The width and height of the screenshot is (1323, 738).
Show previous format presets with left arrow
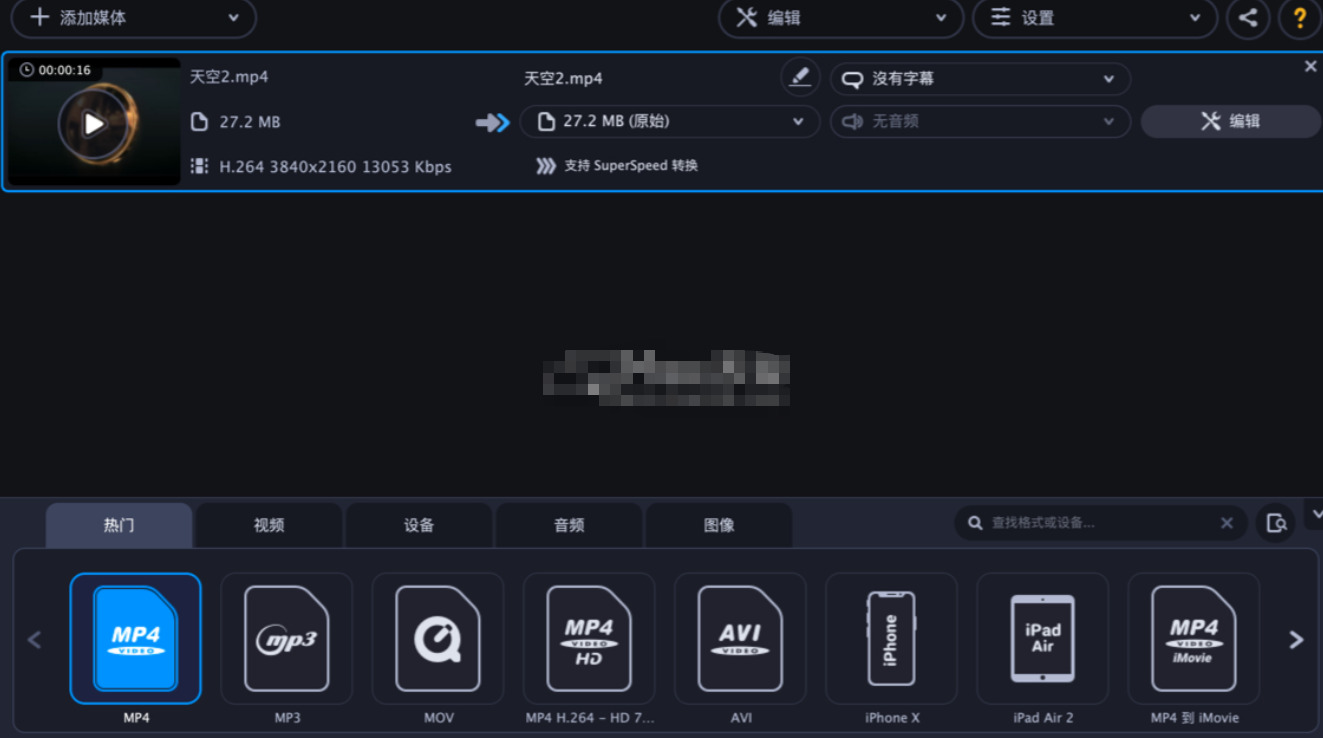[x=34, y=640]
